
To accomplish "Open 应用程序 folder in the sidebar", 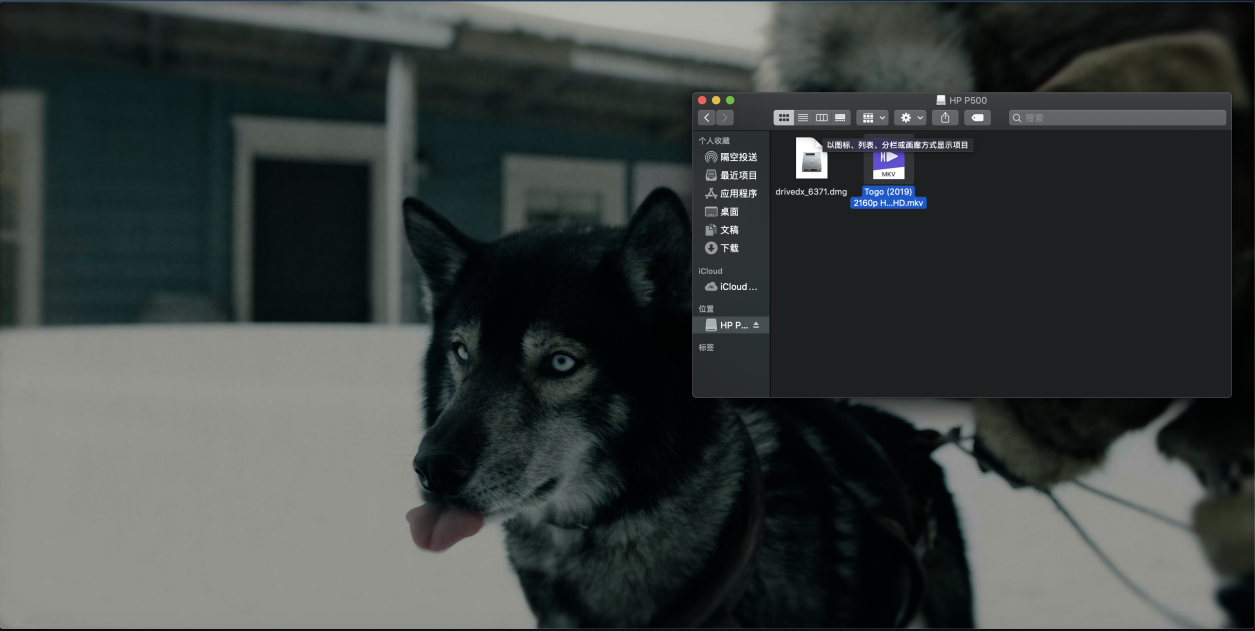I will click(731, 193).
